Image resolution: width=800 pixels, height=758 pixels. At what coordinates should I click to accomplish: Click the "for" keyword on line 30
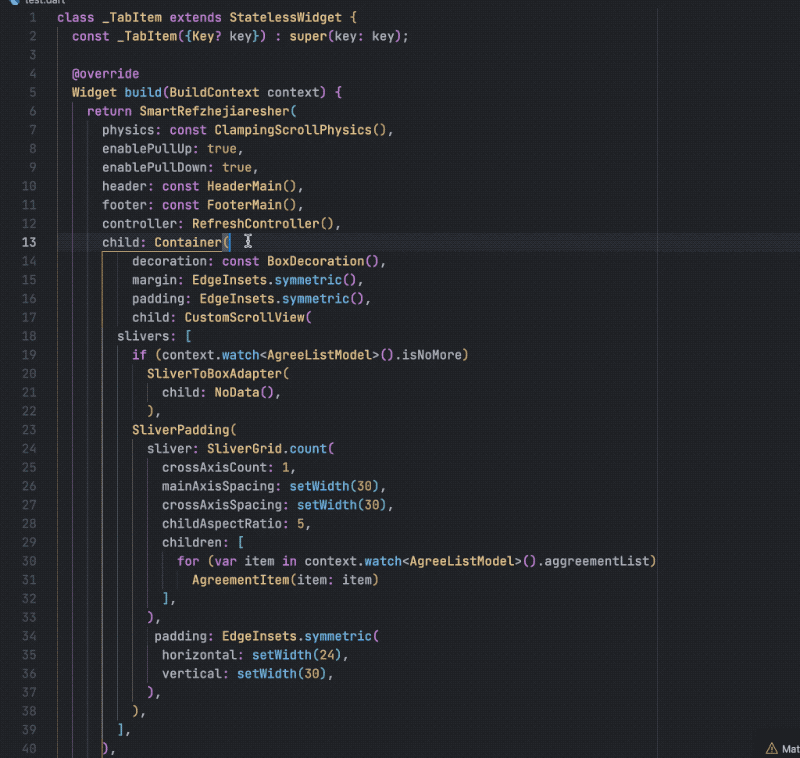click(x=188, y=561)
